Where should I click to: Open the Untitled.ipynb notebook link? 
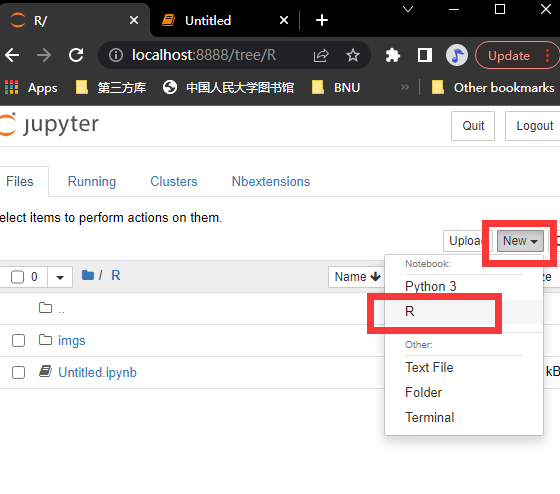(97, 373)
